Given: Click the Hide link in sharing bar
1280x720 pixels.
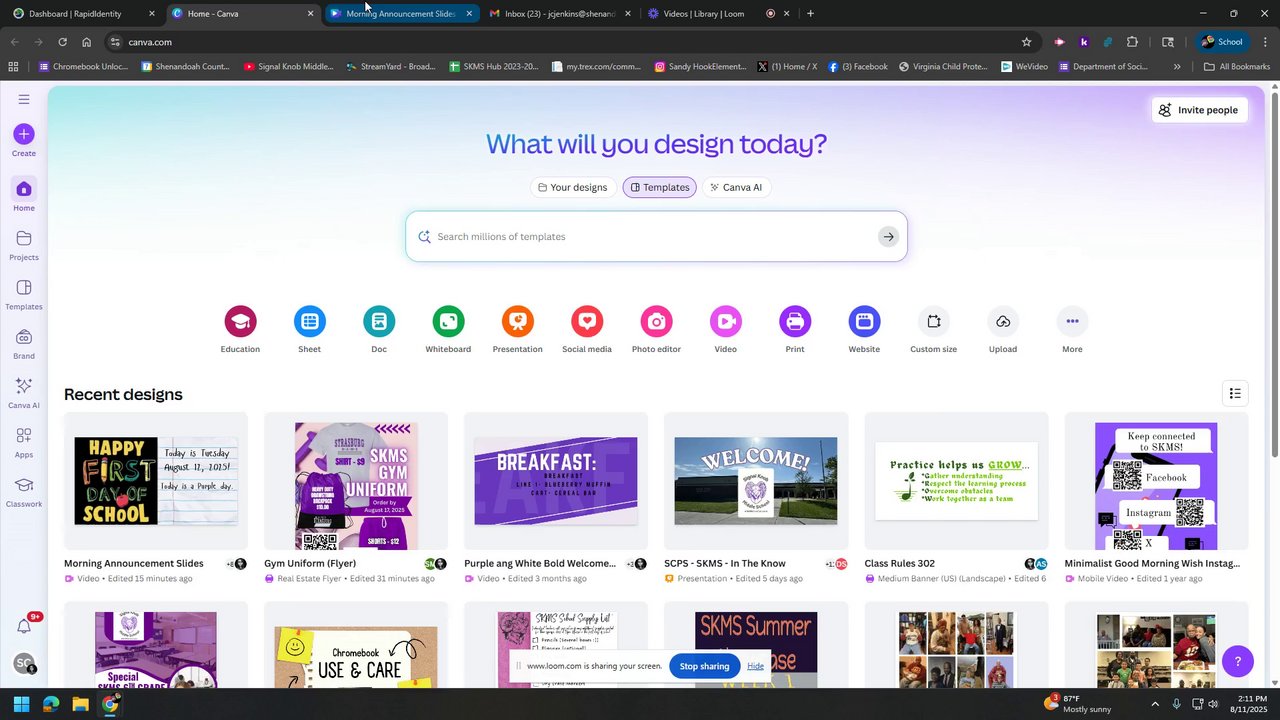Looking at the screenshot, I should point(755,666).
